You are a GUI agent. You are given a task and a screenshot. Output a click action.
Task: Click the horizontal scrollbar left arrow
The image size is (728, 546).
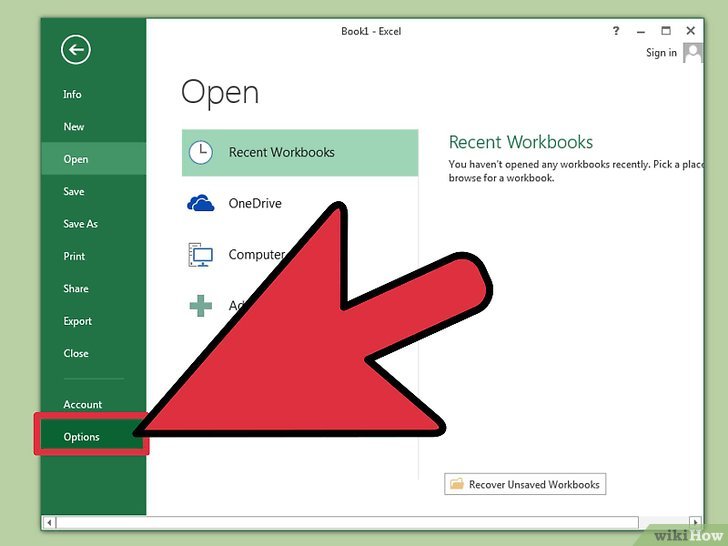point(49,522)
